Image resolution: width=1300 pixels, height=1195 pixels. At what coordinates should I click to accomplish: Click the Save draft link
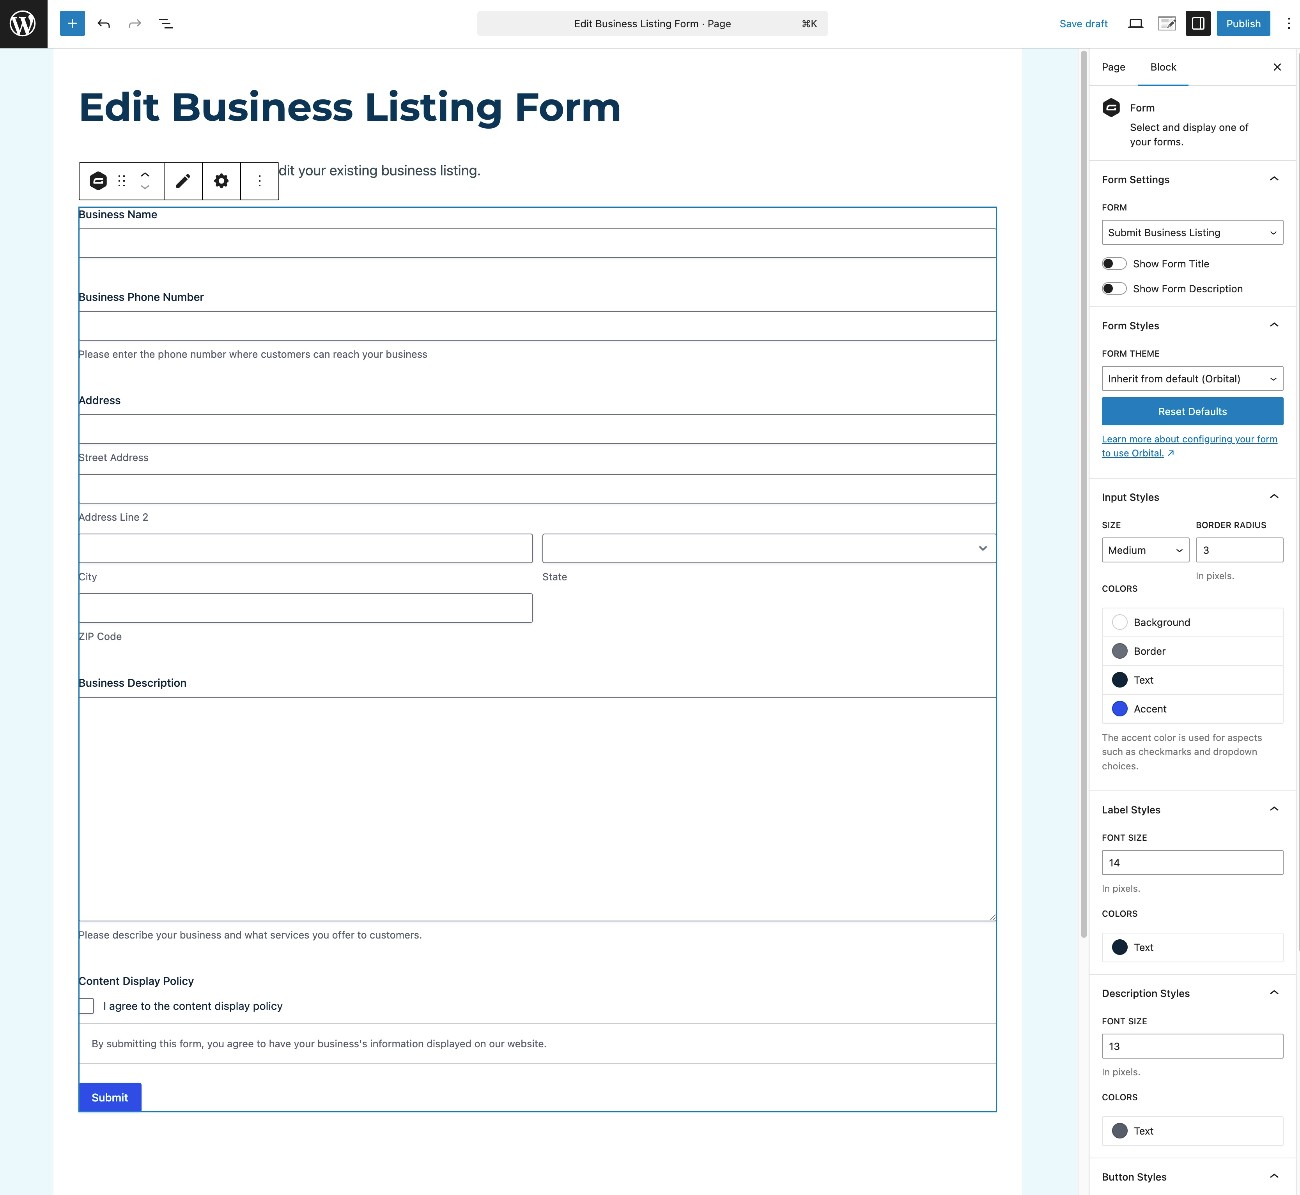[x=1083, y=23]
